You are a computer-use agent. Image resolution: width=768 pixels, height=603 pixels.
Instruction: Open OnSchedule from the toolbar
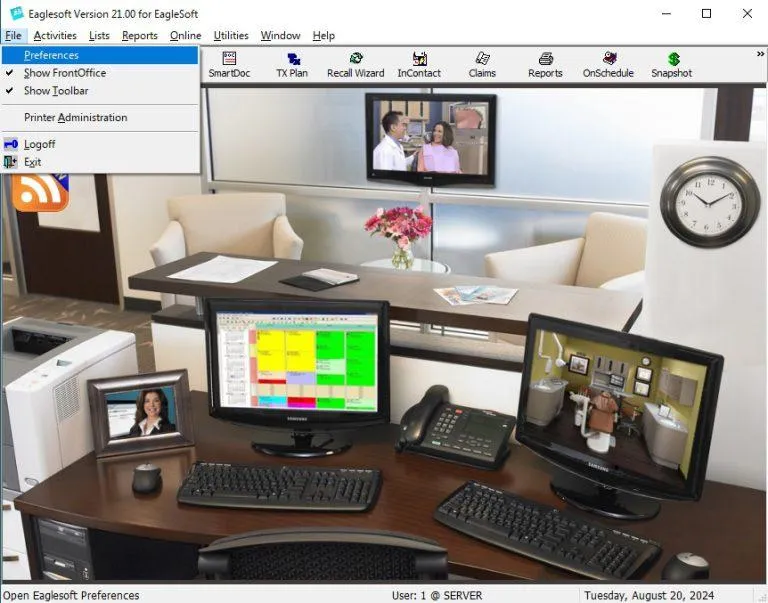coord(608,65)
